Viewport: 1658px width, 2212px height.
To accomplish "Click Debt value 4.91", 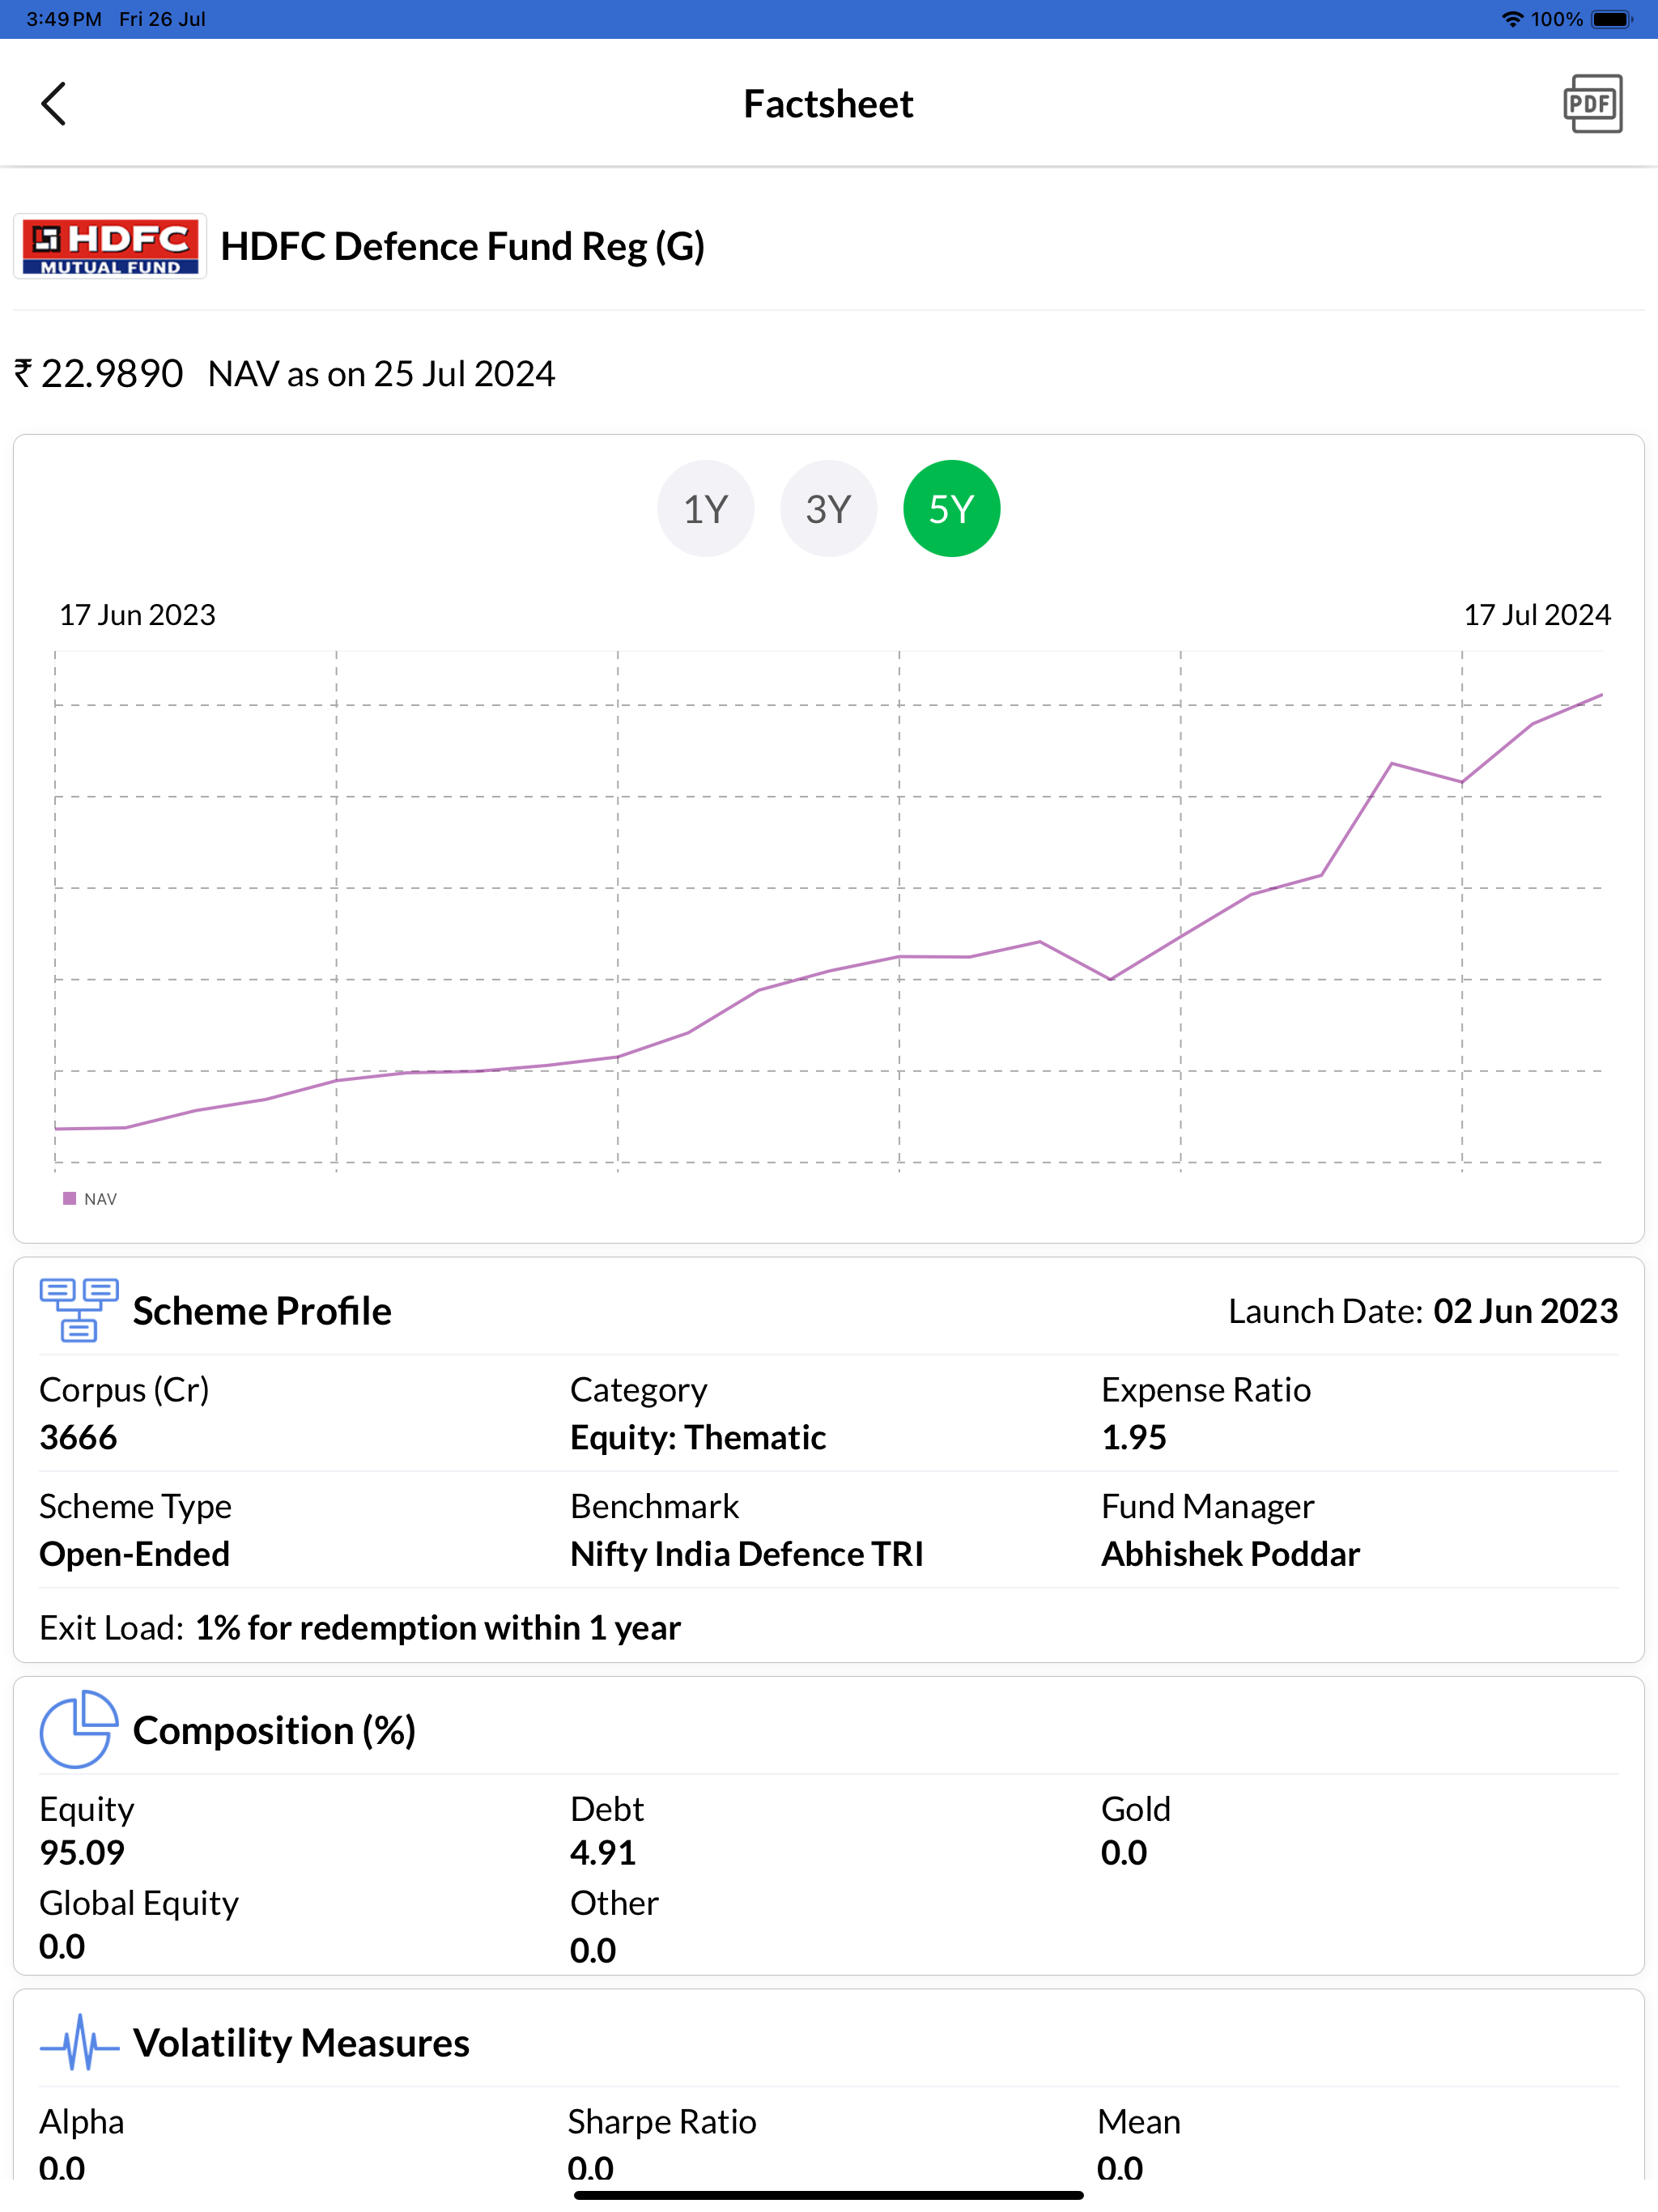I will click(603, 1853).
